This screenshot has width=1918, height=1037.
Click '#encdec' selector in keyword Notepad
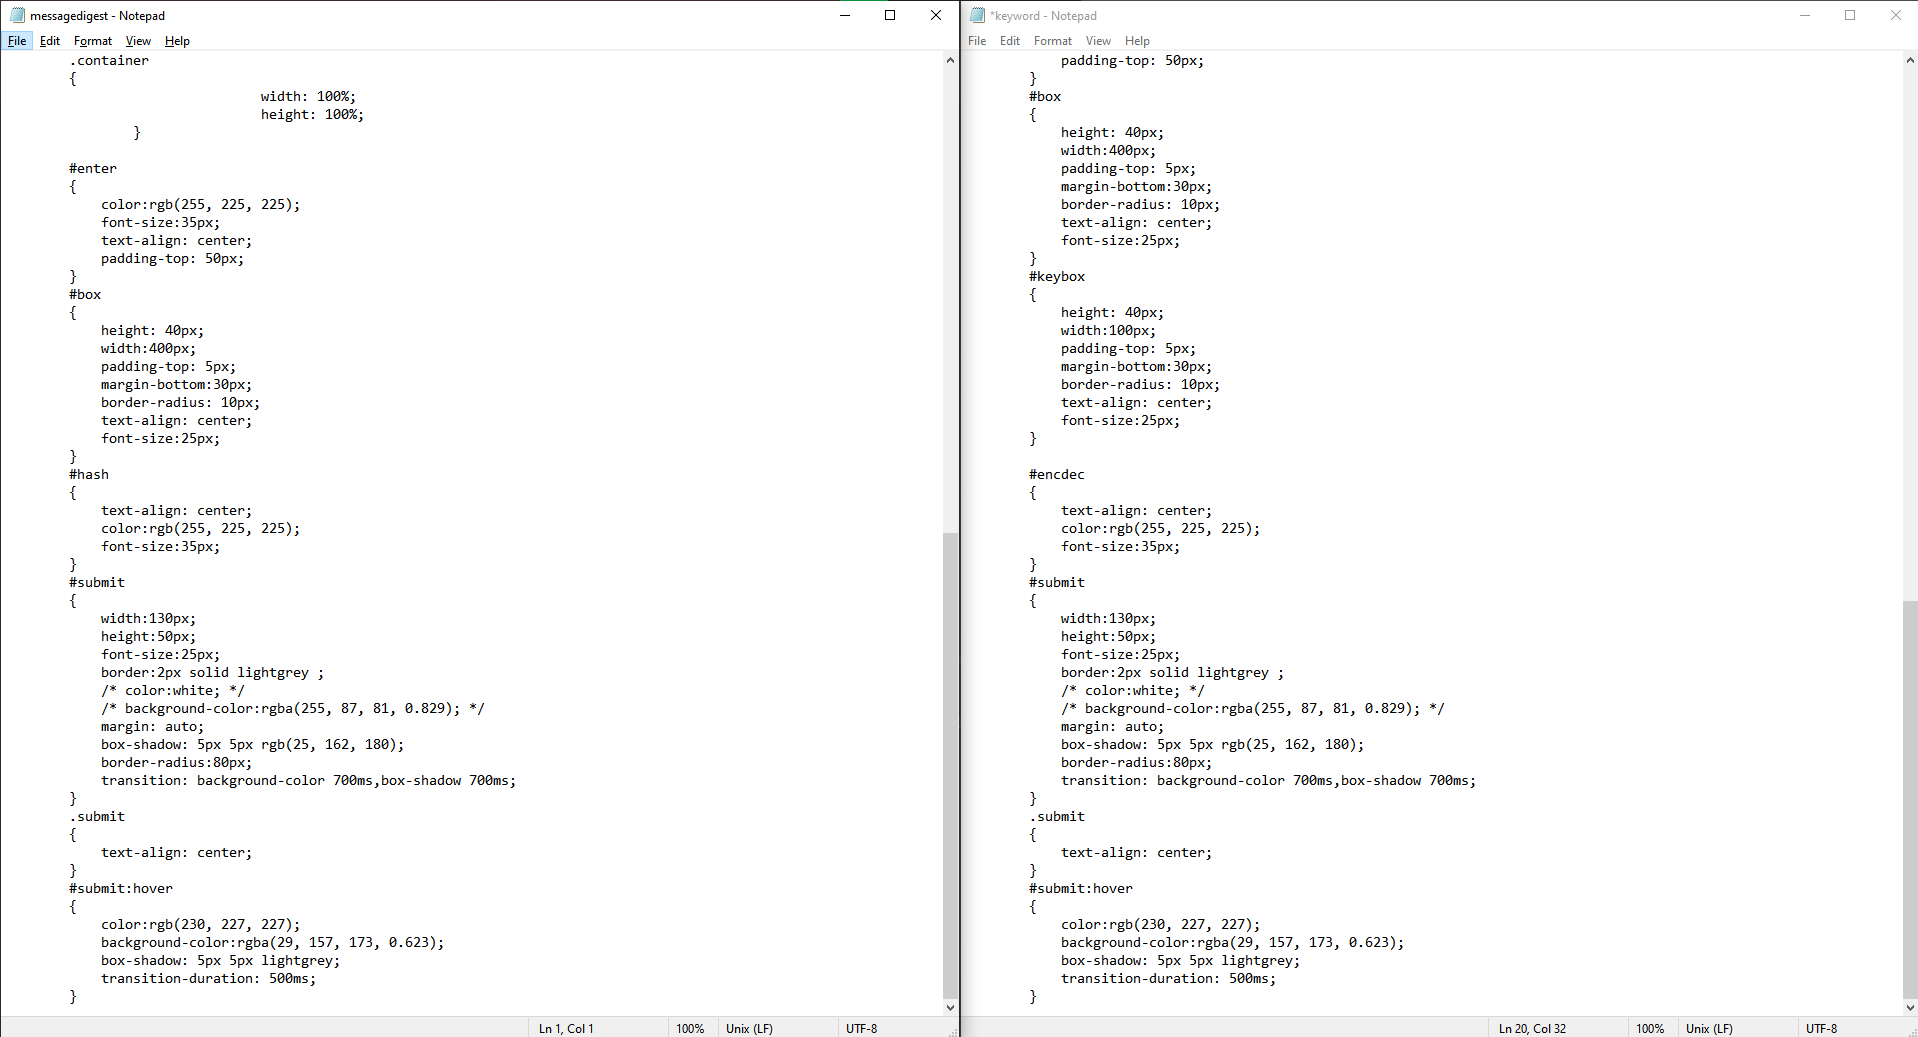point(1057,475)
